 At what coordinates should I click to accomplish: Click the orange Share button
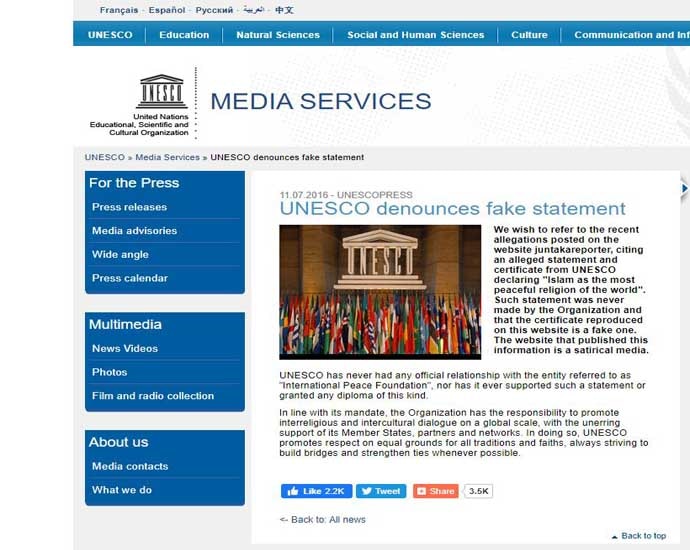tap(436, 491)
